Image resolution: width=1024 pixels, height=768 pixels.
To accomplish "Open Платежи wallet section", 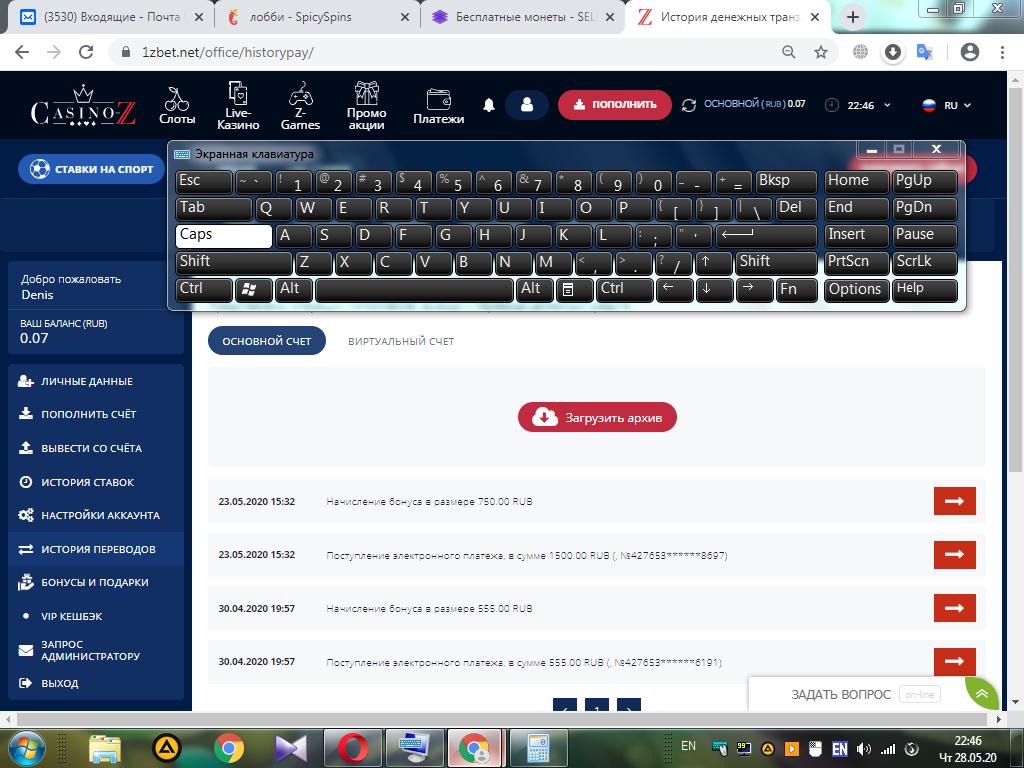I will click(438, 106).
